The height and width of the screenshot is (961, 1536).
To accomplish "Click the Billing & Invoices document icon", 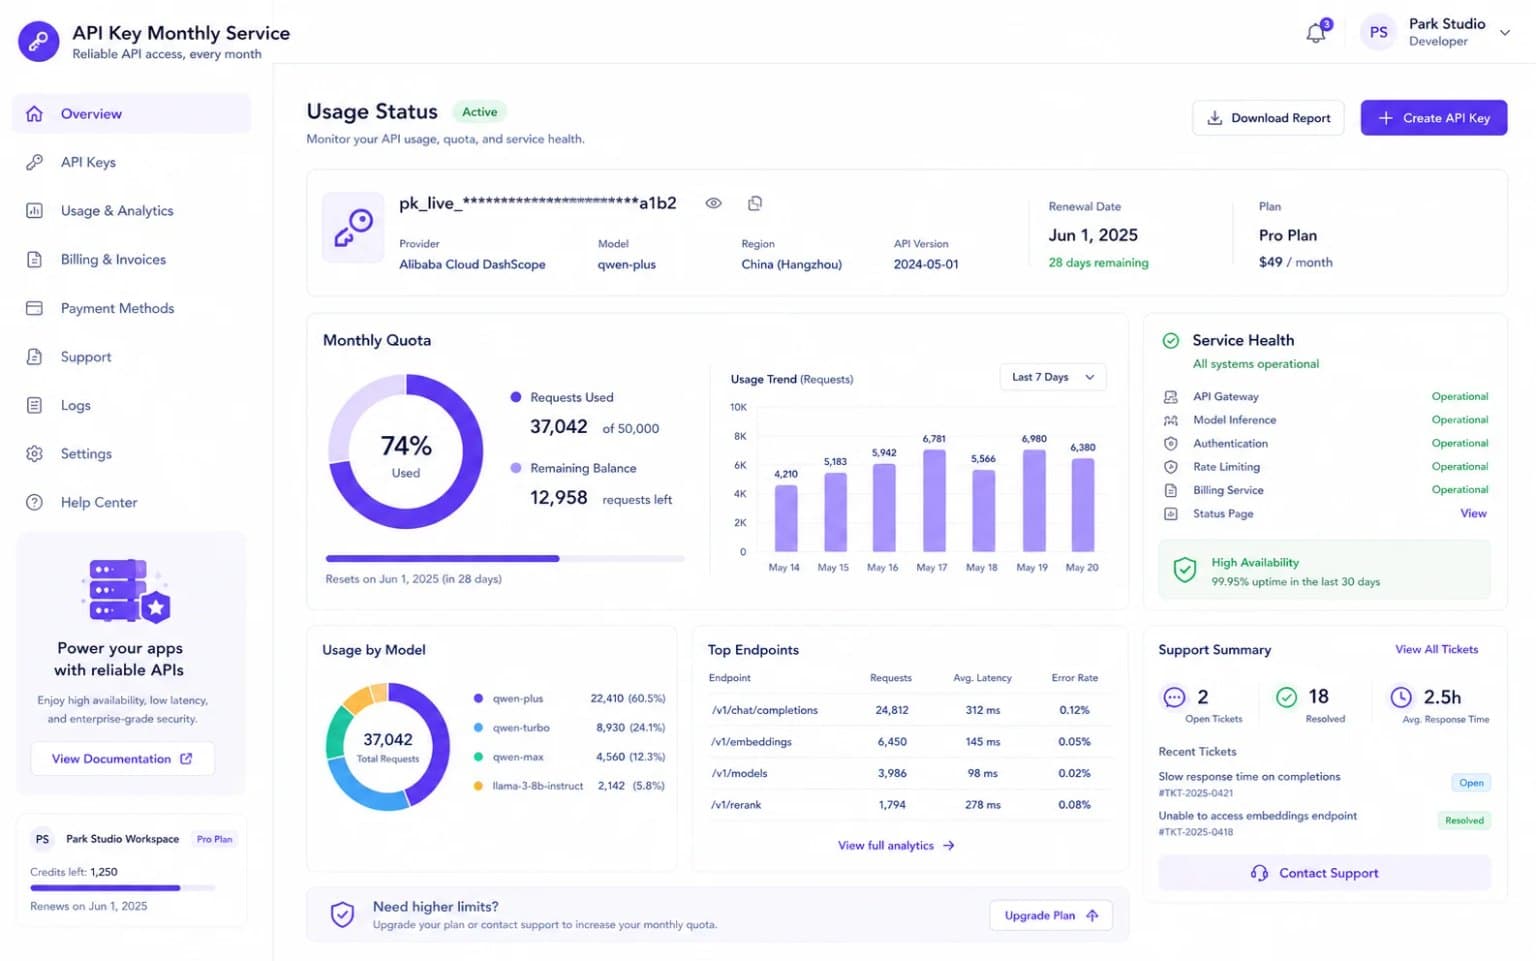I will 34,259.
